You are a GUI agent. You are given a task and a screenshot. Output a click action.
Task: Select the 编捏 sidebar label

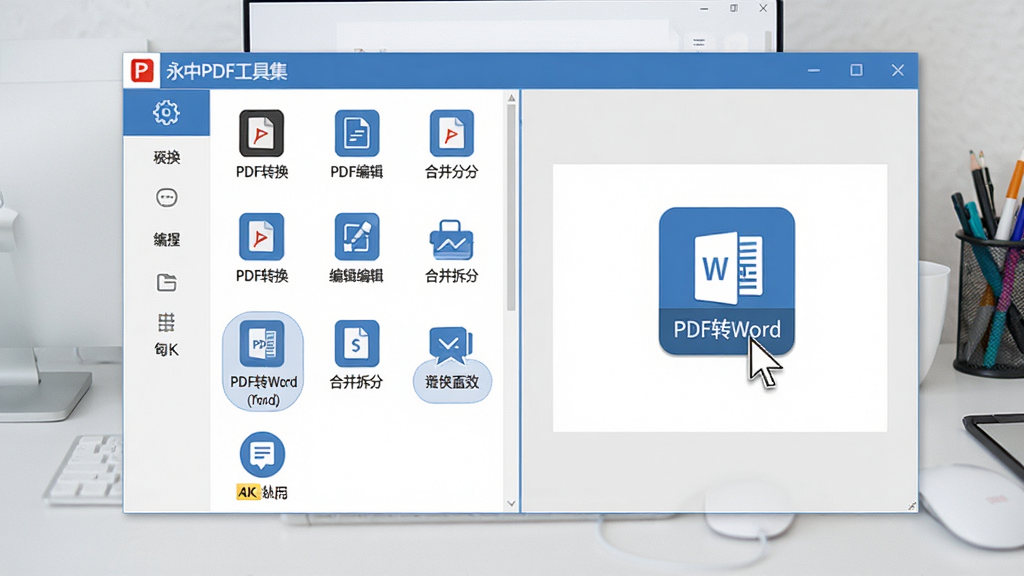tap(167, 240)
